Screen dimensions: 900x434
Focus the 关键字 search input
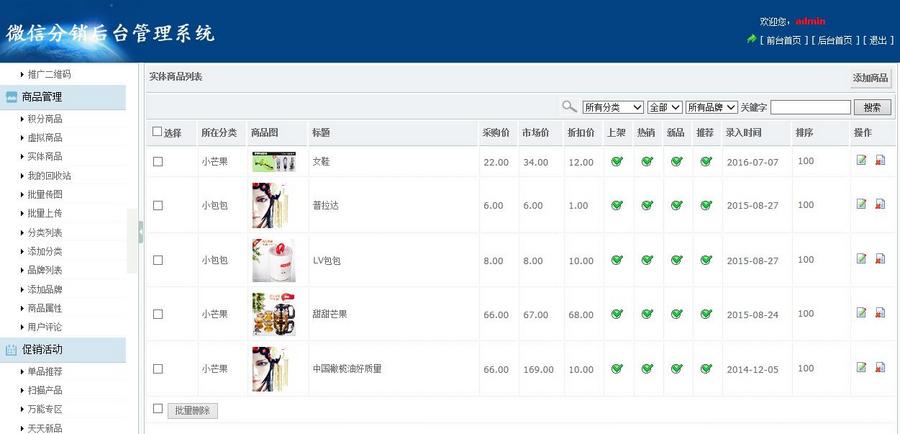pyautogui.click(x=810, y=107)
